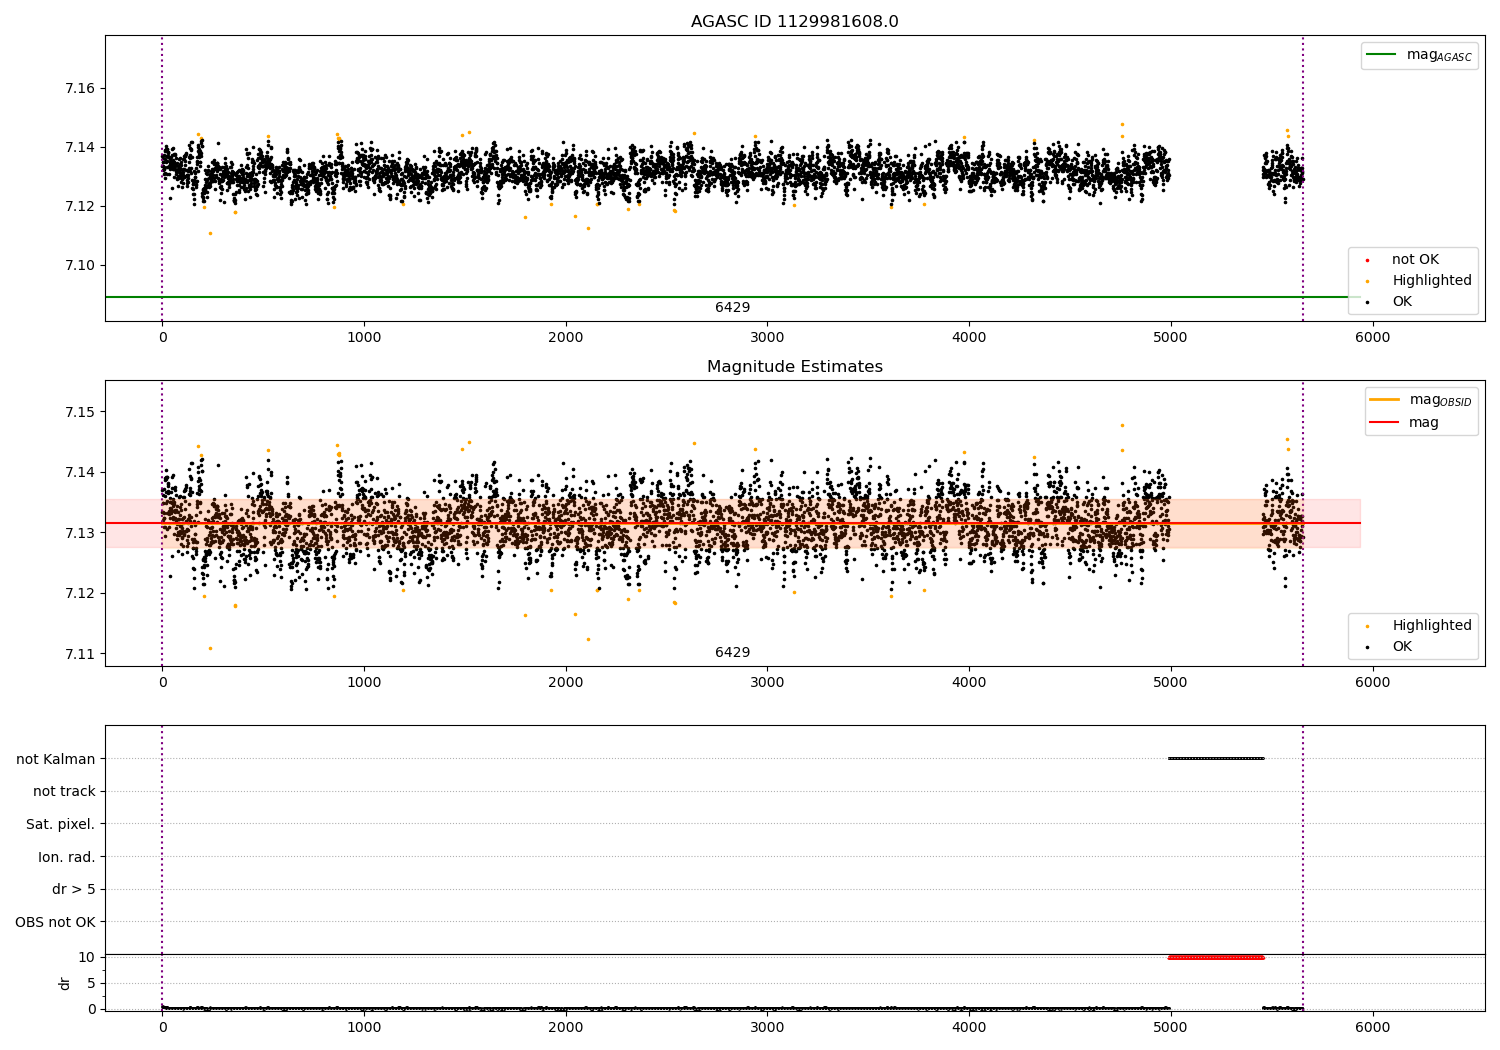Click the 7.12 y-tick in the top plot
1500x1050 pixels.
tap(80, 207)
